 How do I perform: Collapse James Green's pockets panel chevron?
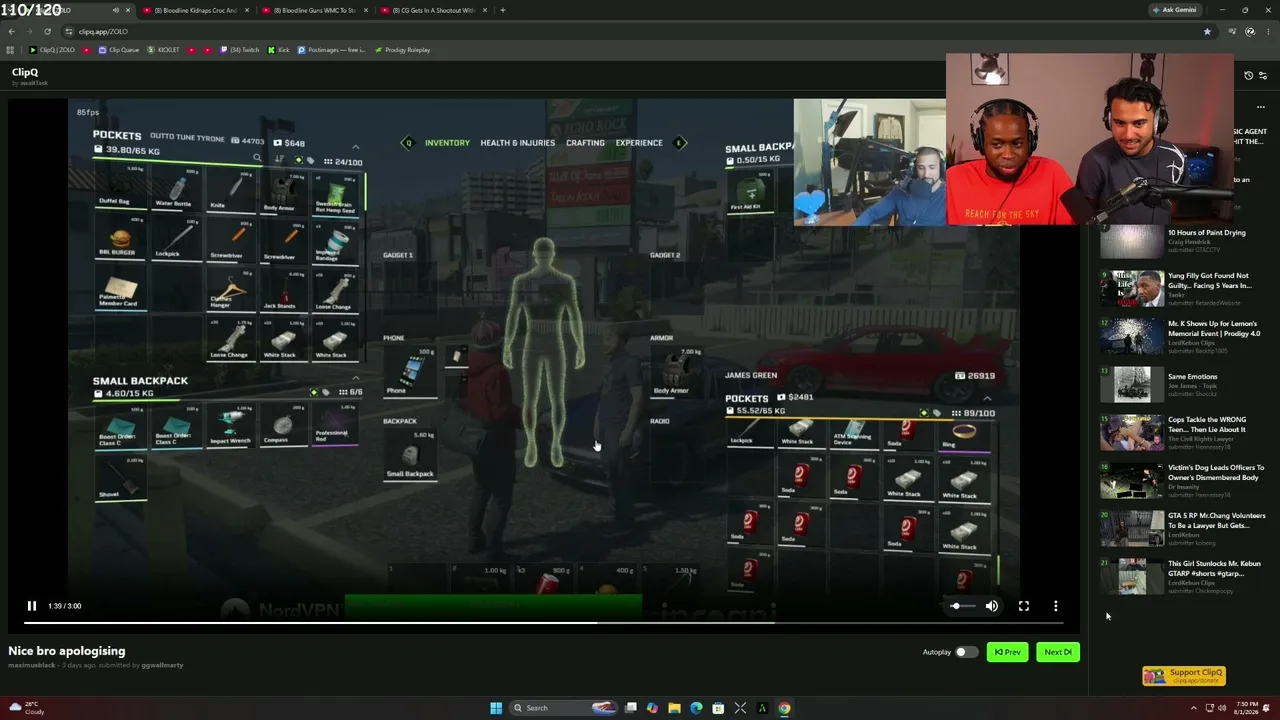click(987, 398)
